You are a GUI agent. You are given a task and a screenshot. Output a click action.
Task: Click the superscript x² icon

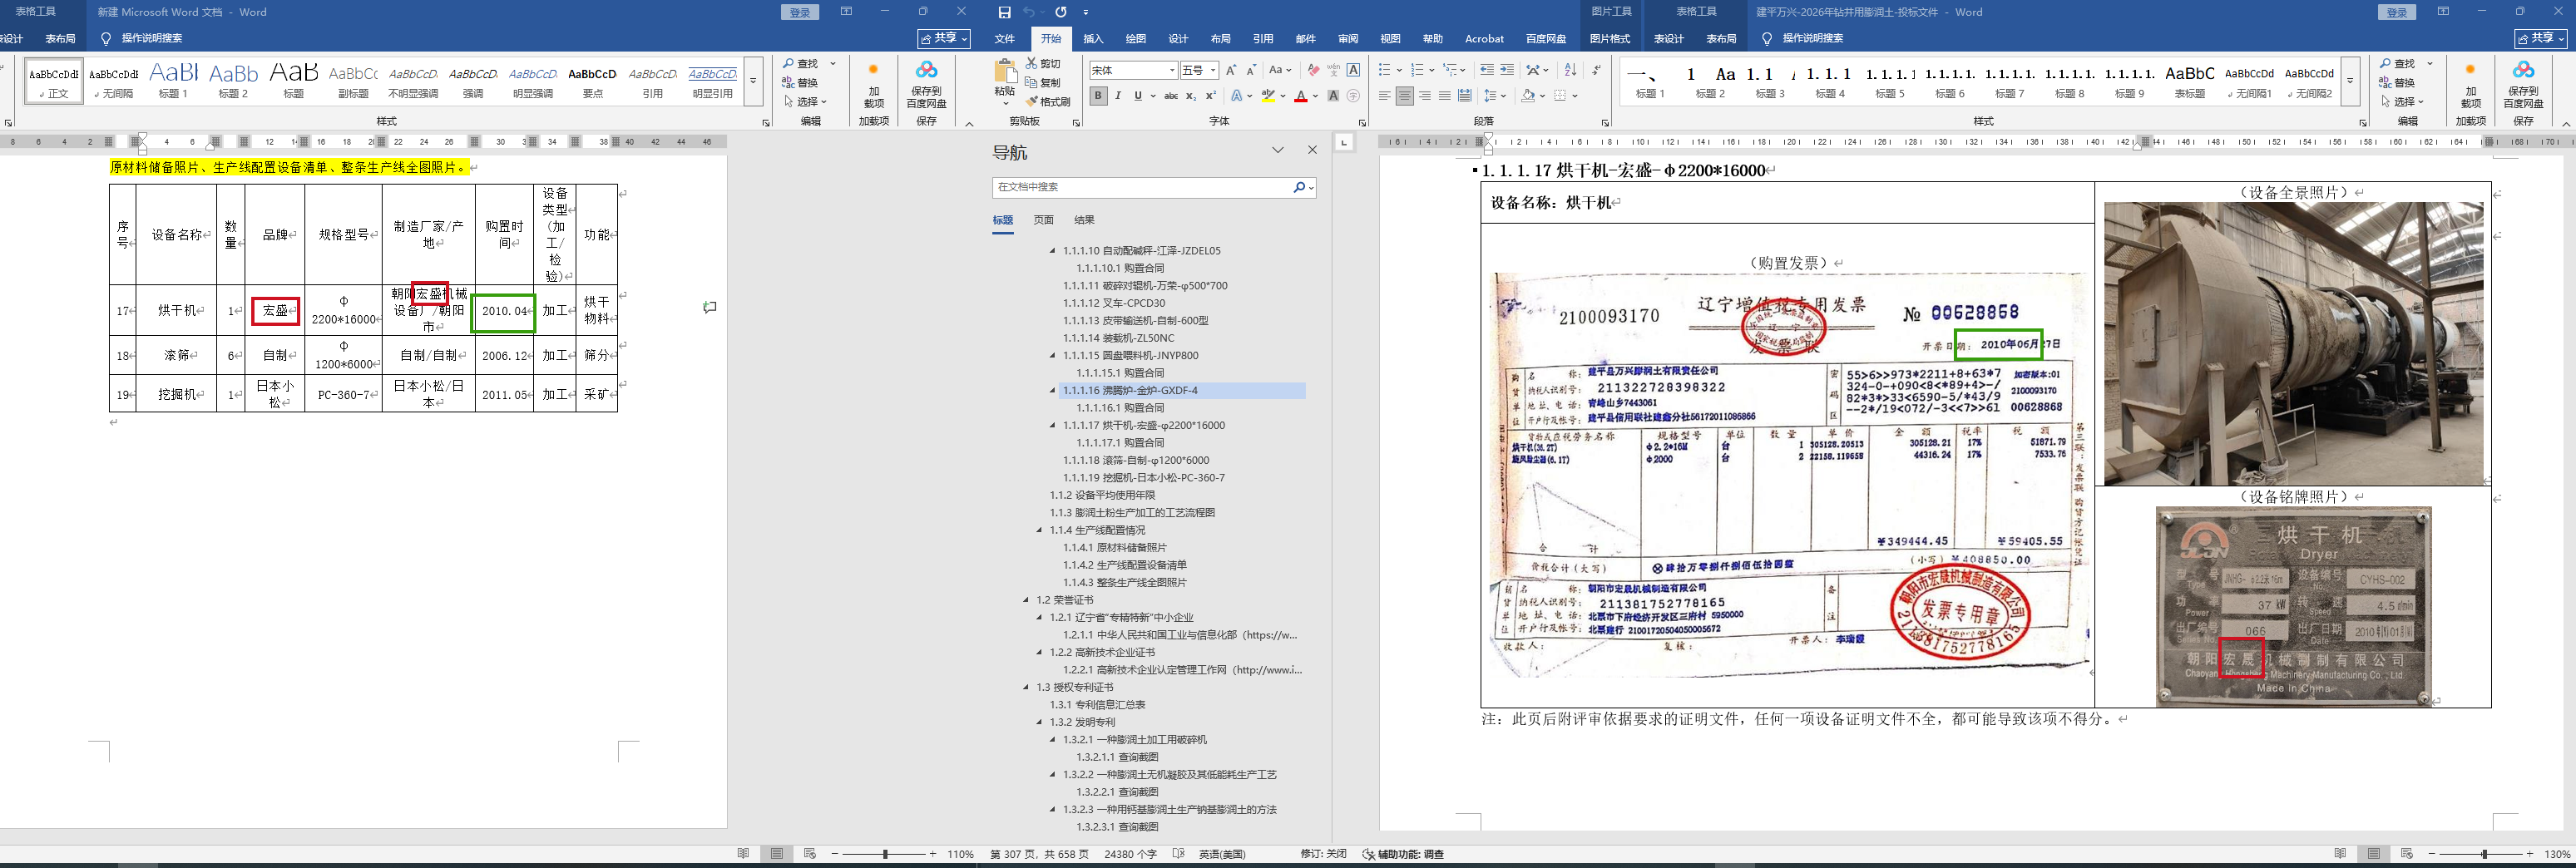[x=1210, y=96]
